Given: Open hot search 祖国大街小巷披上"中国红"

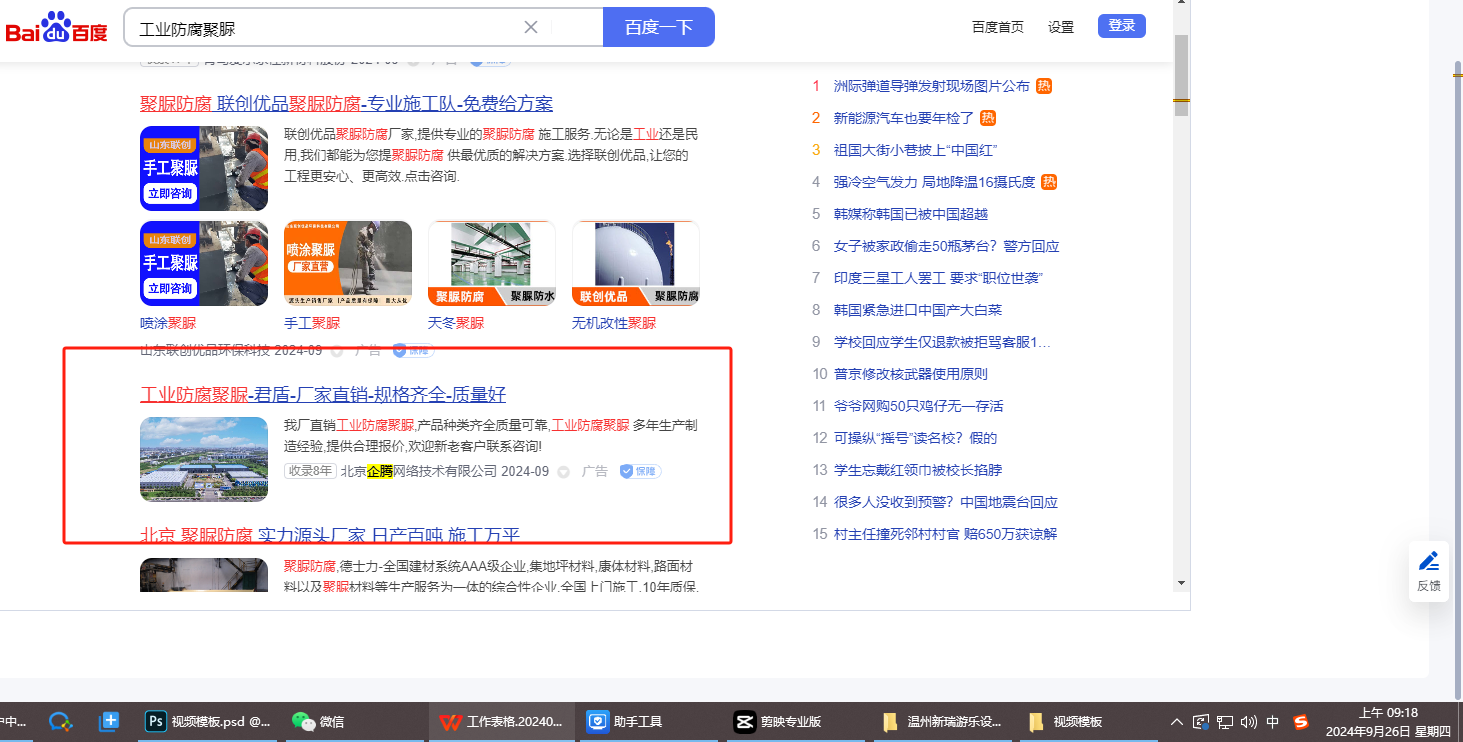Looking at the screenshot, I should 915,150.
